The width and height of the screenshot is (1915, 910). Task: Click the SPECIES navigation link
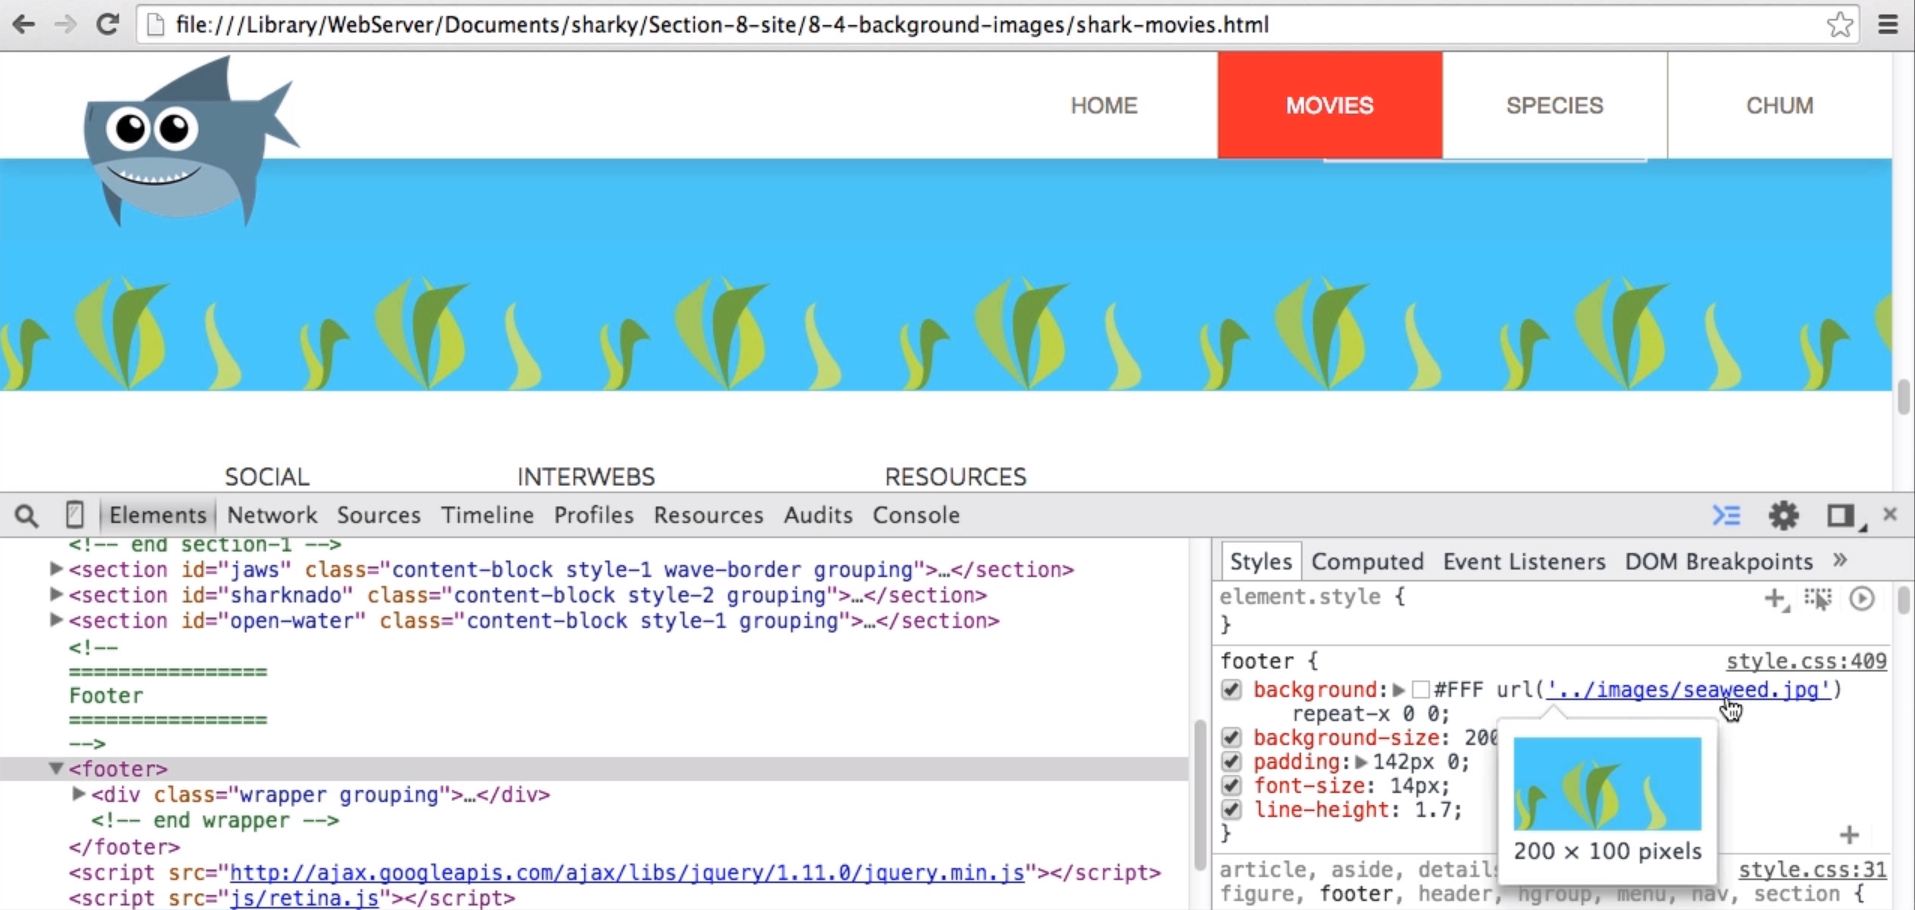1554,106
